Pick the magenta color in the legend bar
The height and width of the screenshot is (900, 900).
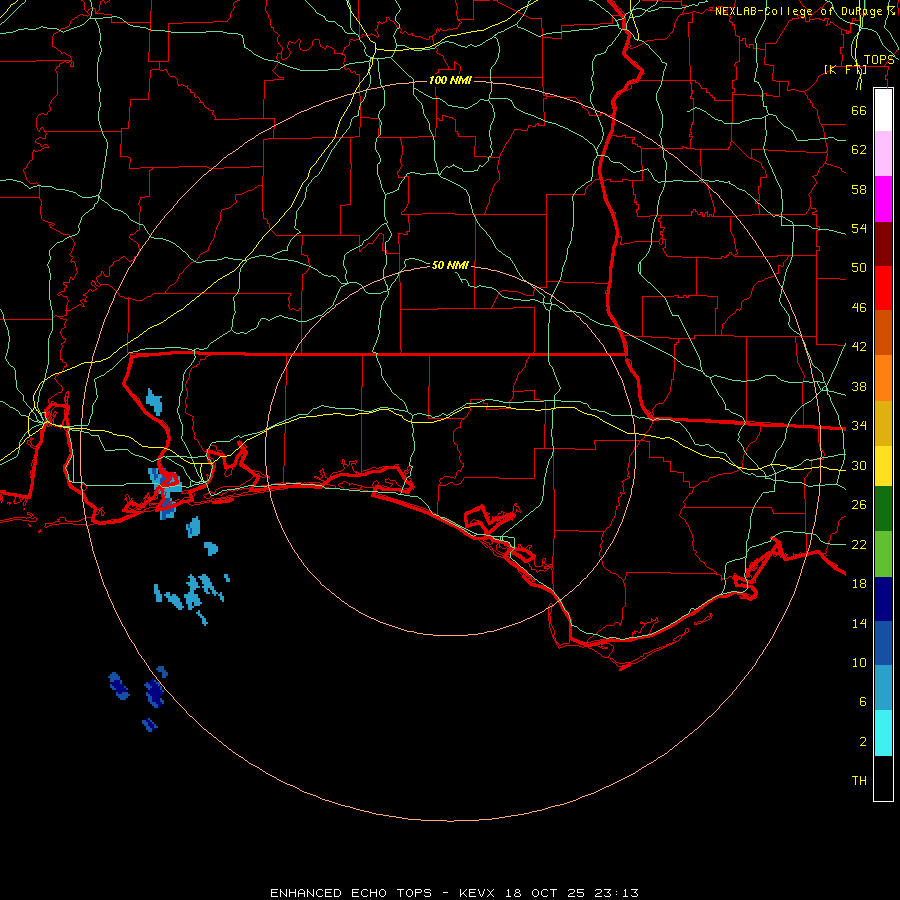[883, 199]
